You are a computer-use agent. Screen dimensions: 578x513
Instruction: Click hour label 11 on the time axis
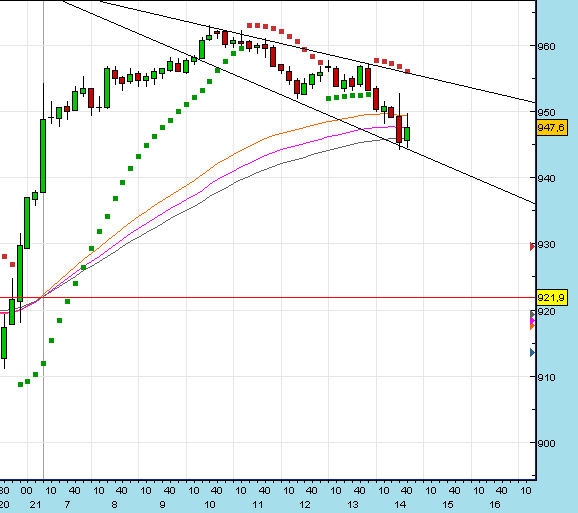pyautogui.click(x=257, y=505)
